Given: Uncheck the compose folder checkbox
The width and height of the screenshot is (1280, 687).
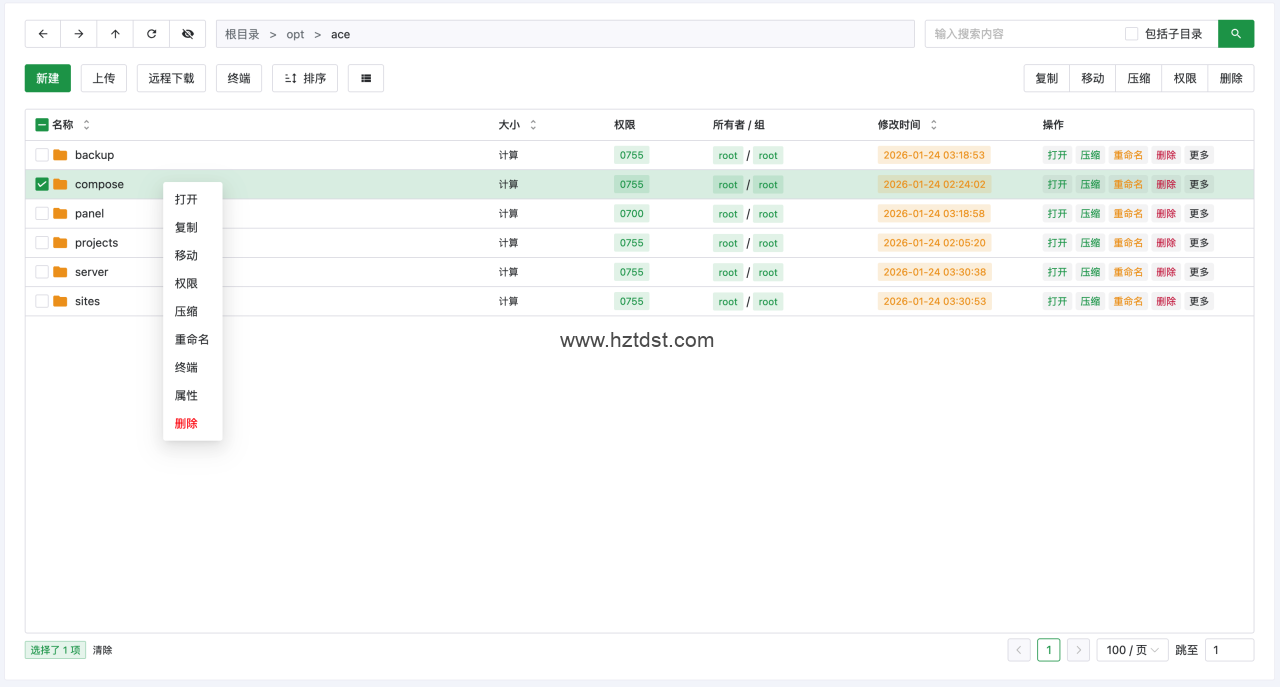Looking at the screenshot, I should coord(42,184).
